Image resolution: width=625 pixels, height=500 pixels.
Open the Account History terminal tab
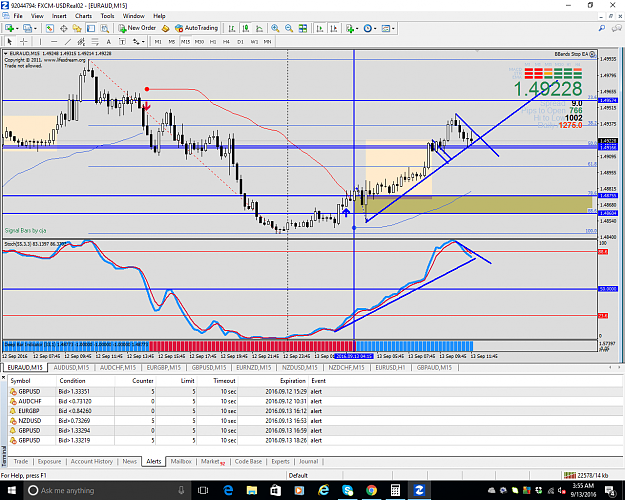coord(92,461)
